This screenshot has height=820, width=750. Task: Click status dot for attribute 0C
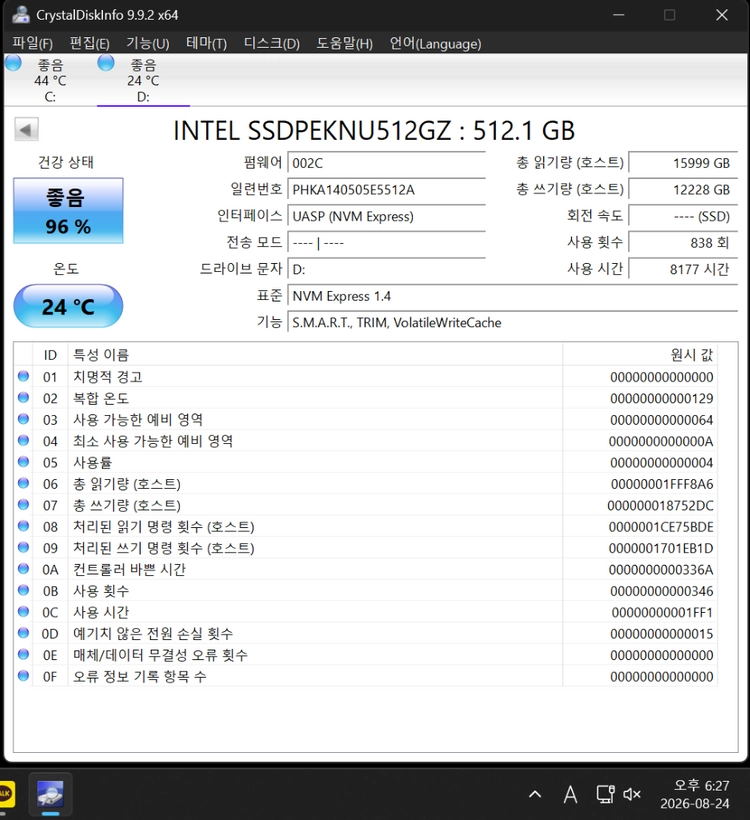click(x=23, y=611)
